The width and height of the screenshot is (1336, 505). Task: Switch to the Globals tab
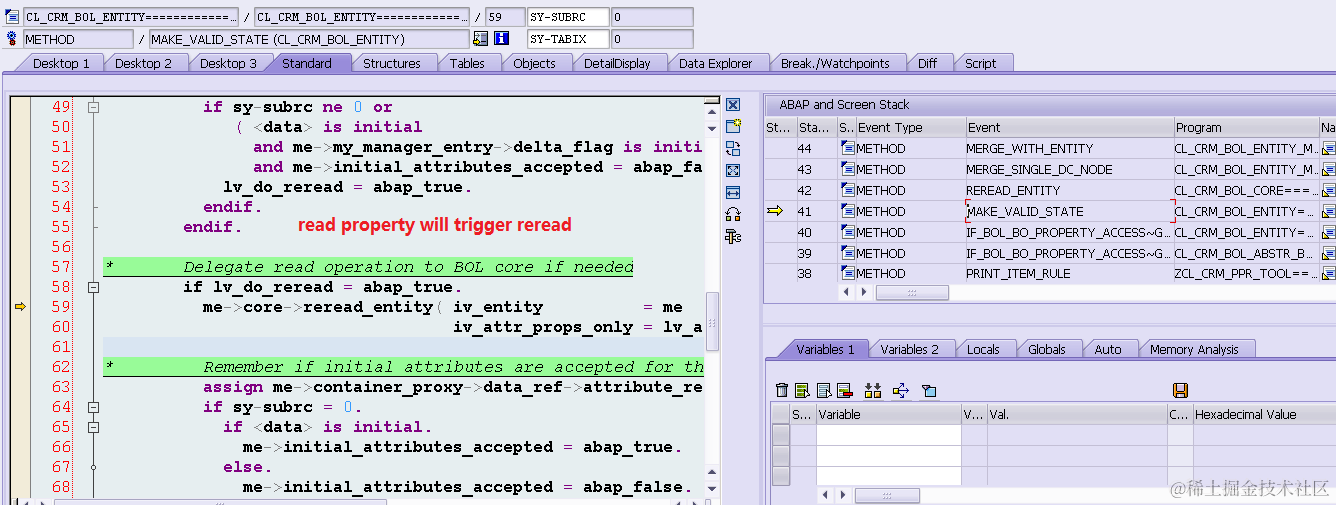tap(1047, 349)
